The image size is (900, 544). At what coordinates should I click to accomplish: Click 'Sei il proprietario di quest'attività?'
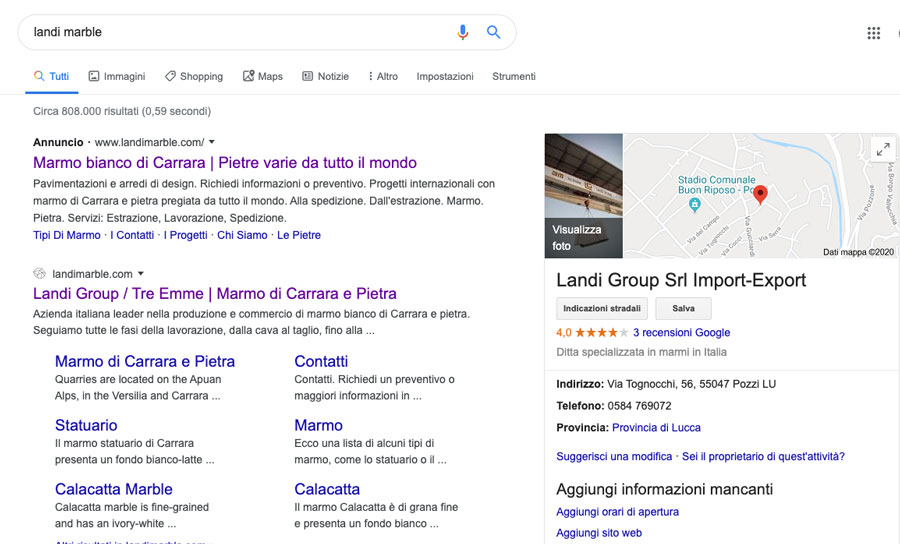[763, 456]
